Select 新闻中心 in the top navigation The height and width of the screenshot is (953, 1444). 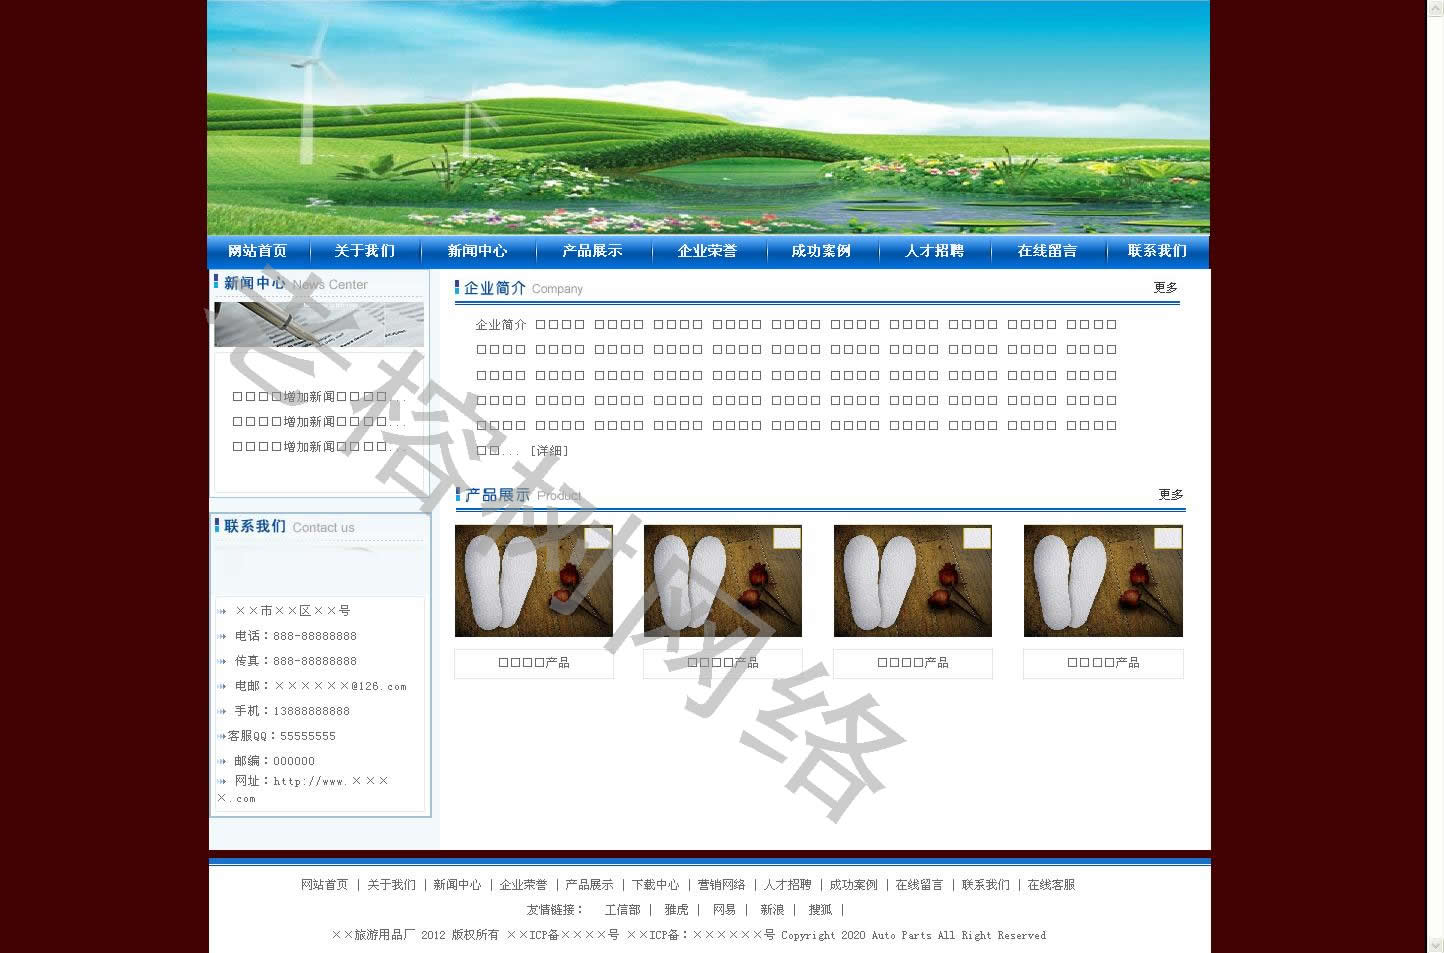(477, 251)
